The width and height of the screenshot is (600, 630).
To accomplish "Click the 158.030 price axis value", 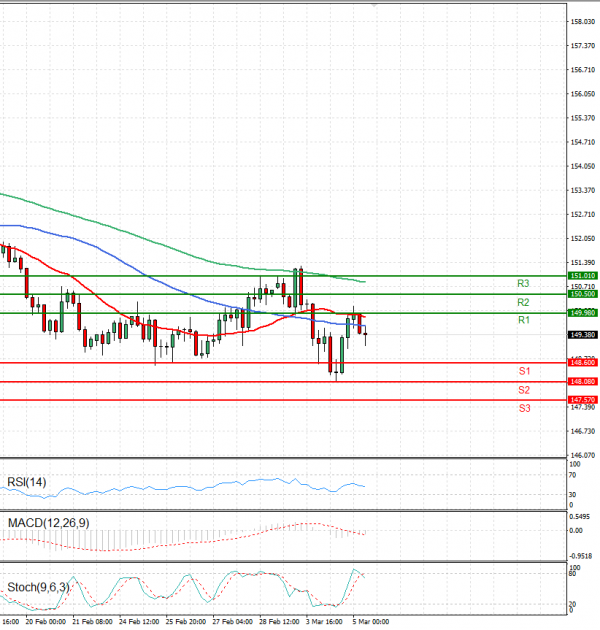I will [583, 22].
